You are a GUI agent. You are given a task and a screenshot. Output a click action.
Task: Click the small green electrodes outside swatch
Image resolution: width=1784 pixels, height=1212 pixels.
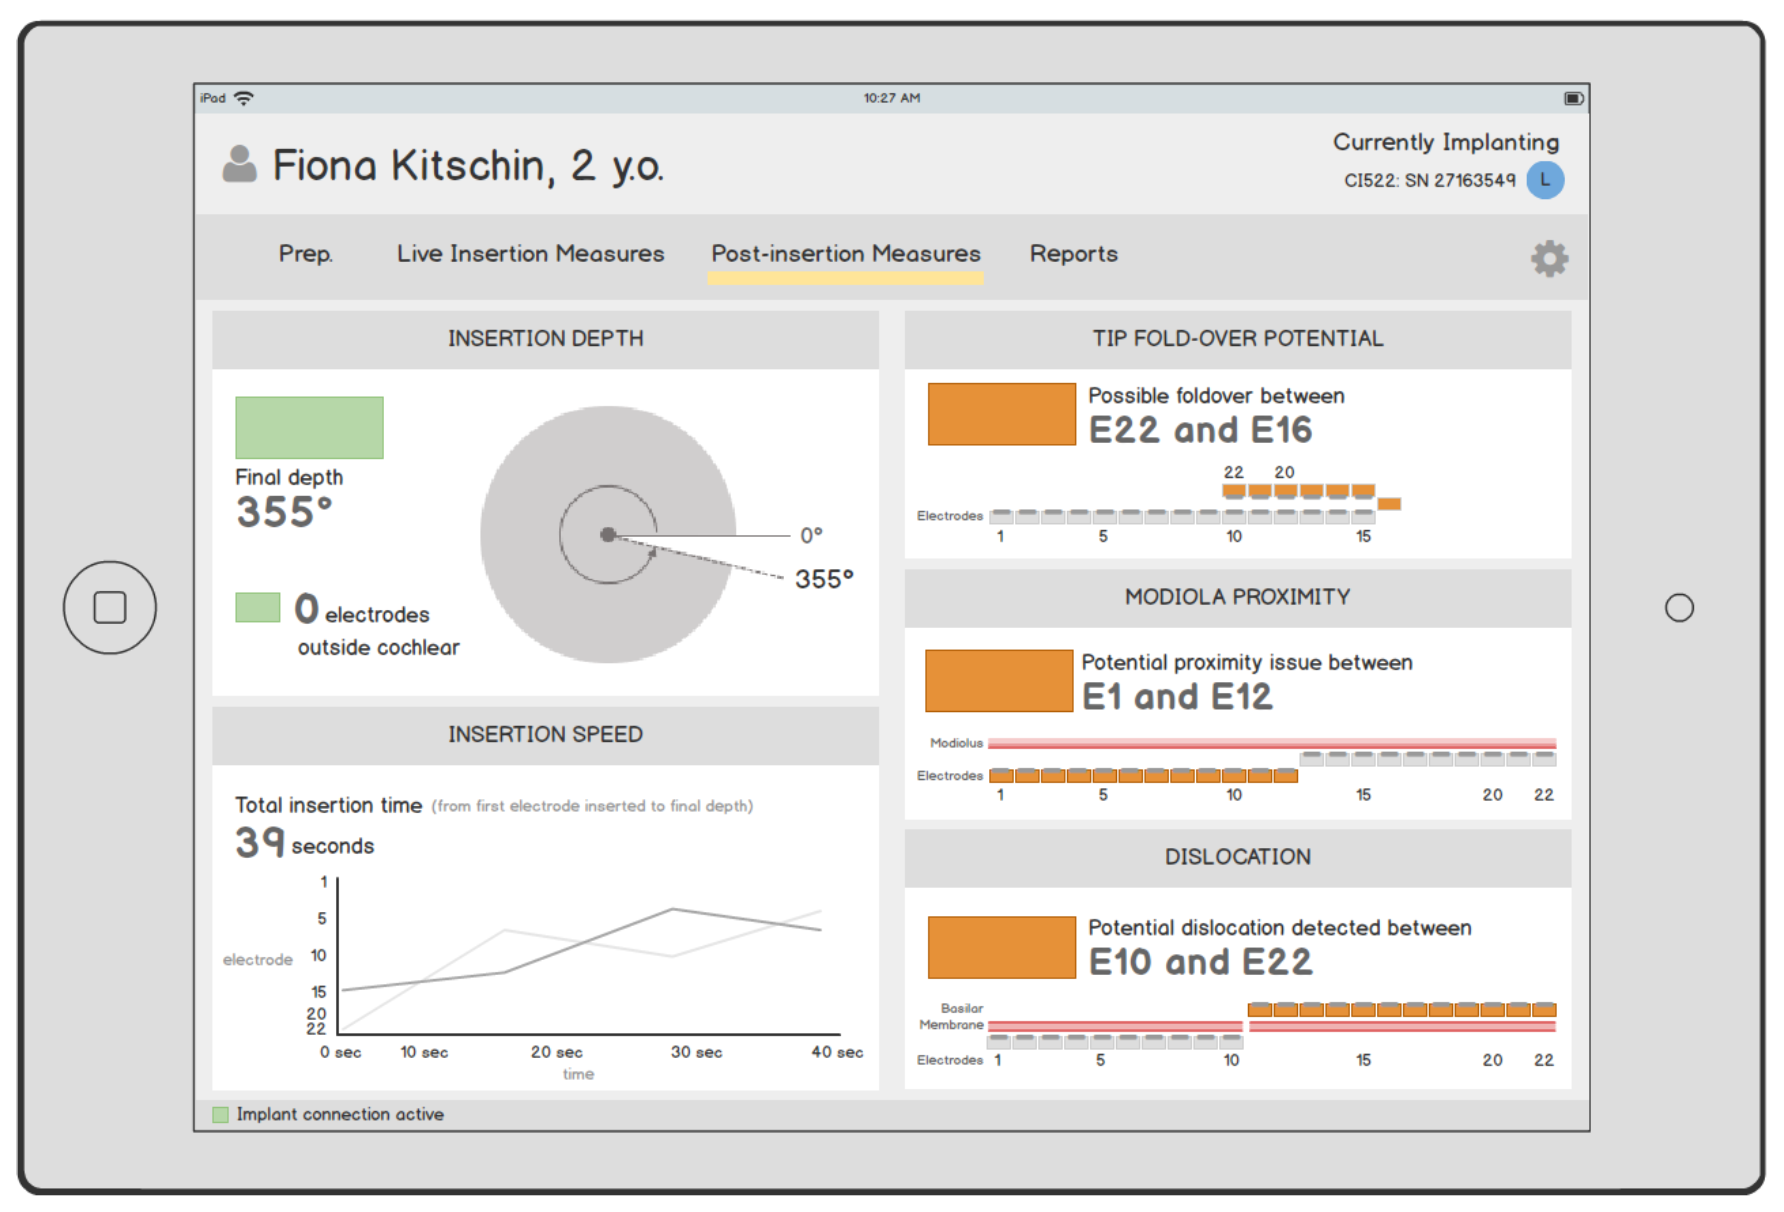(257, 607)
